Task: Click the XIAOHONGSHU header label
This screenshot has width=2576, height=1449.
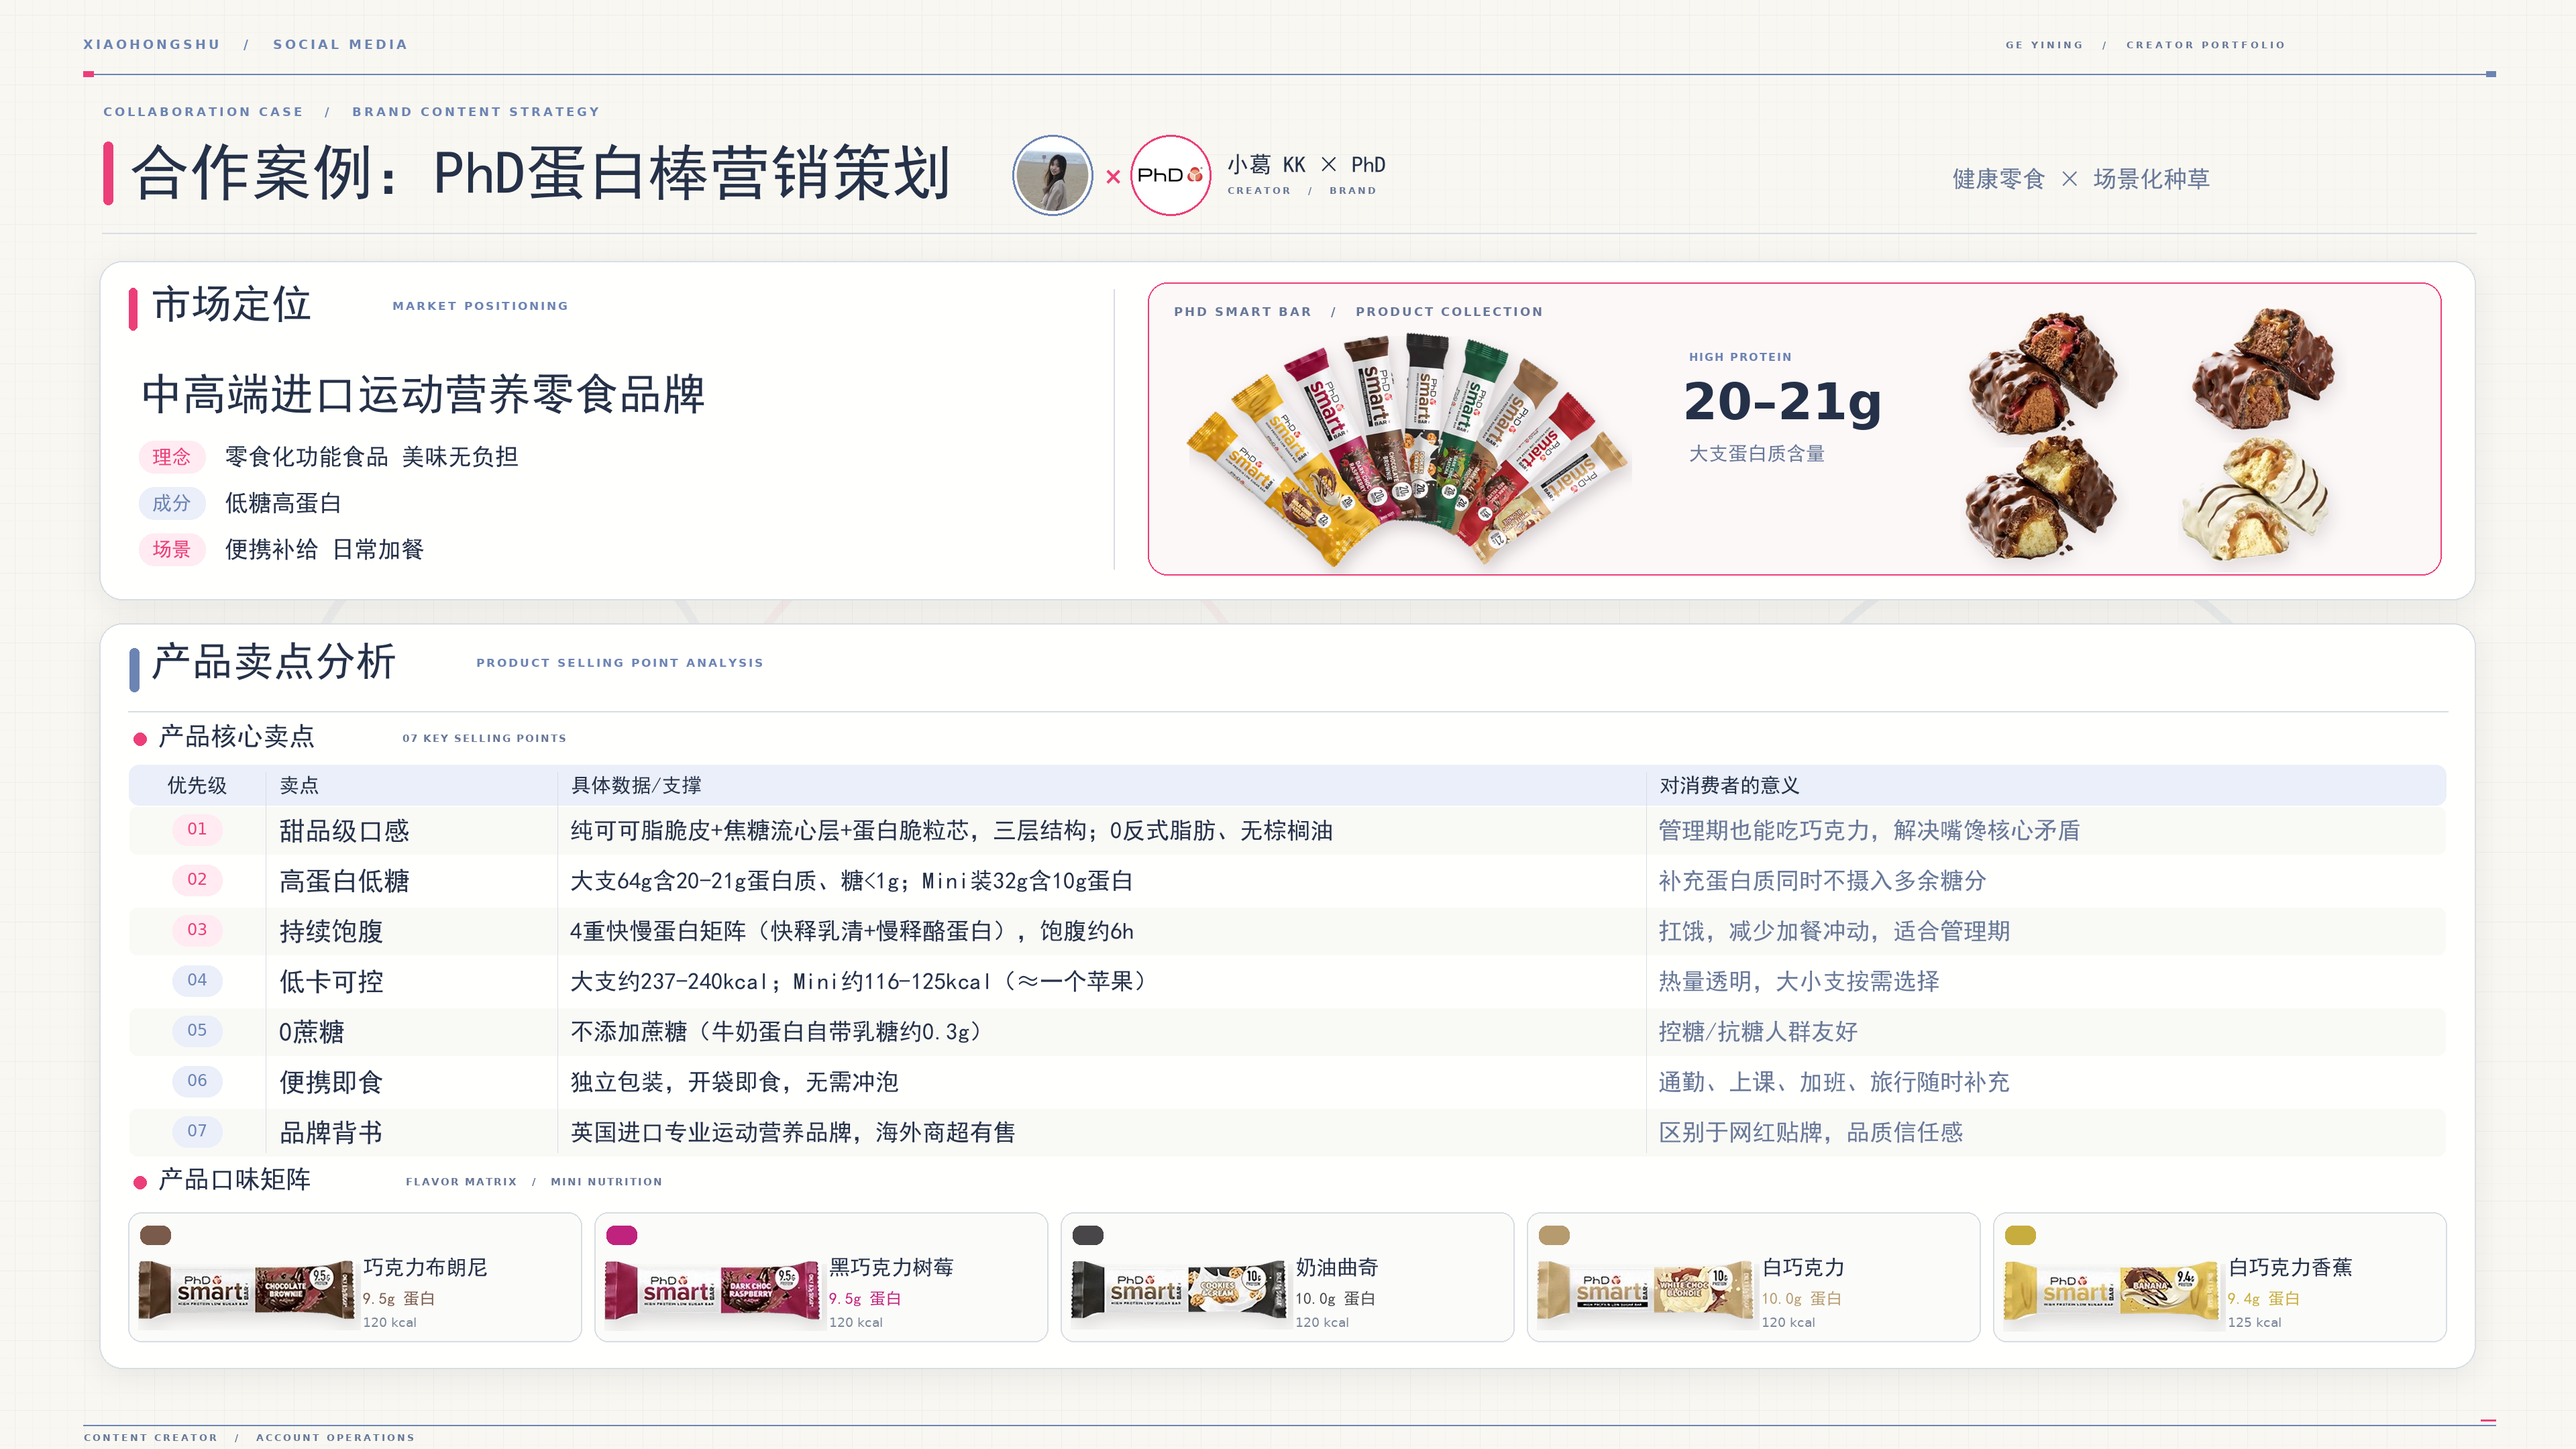Action: [152, 44]
